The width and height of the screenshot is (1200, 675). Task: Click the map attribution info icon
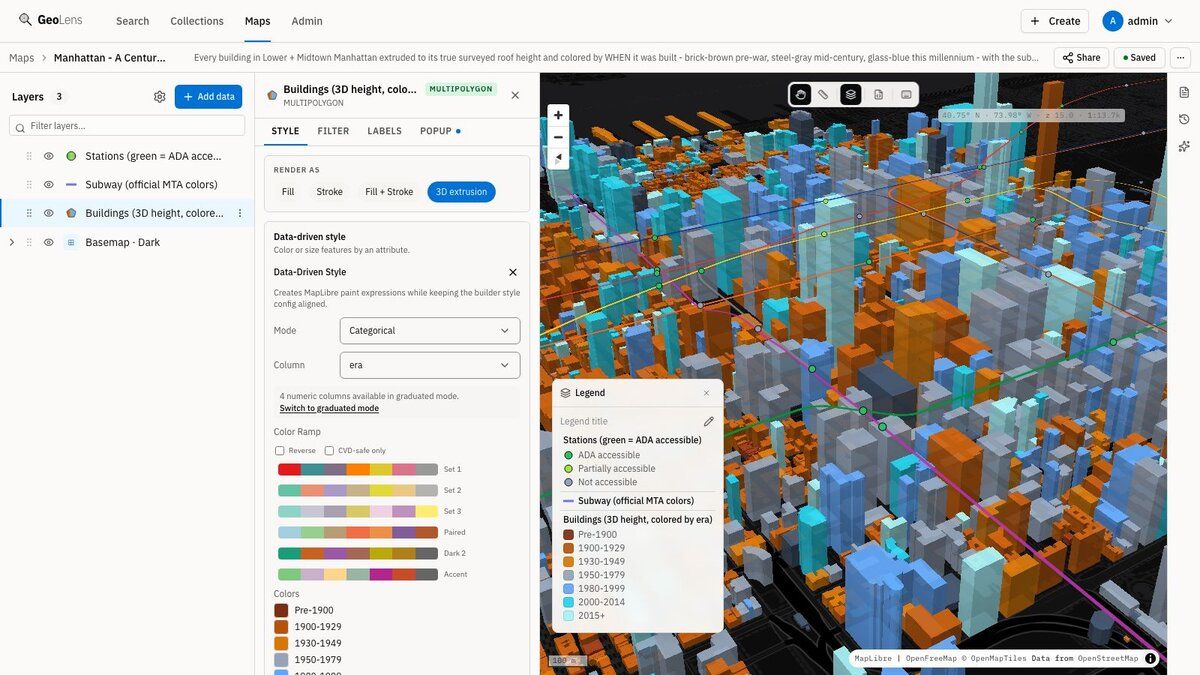tap(1151, 658)
